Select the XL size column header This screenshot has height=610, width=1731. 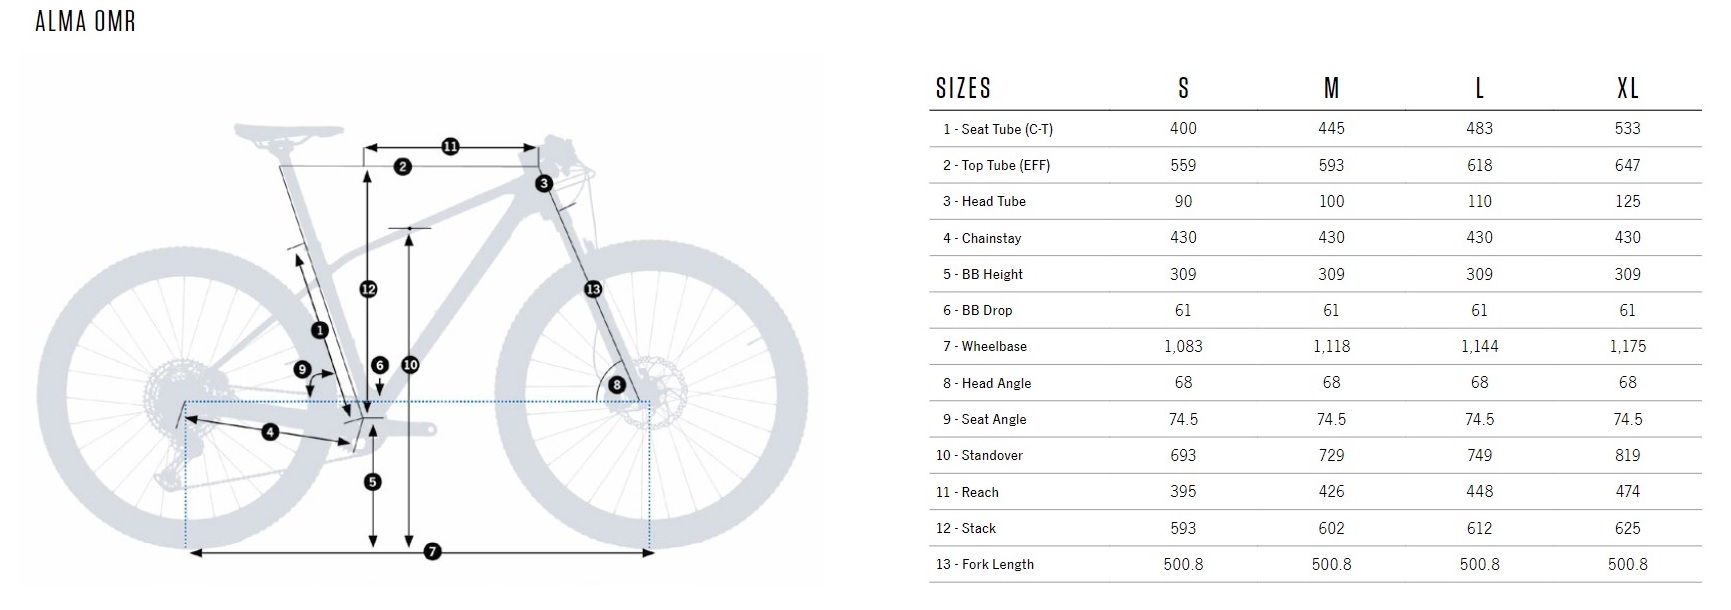pyautogui.click(x=1628, y=89)
